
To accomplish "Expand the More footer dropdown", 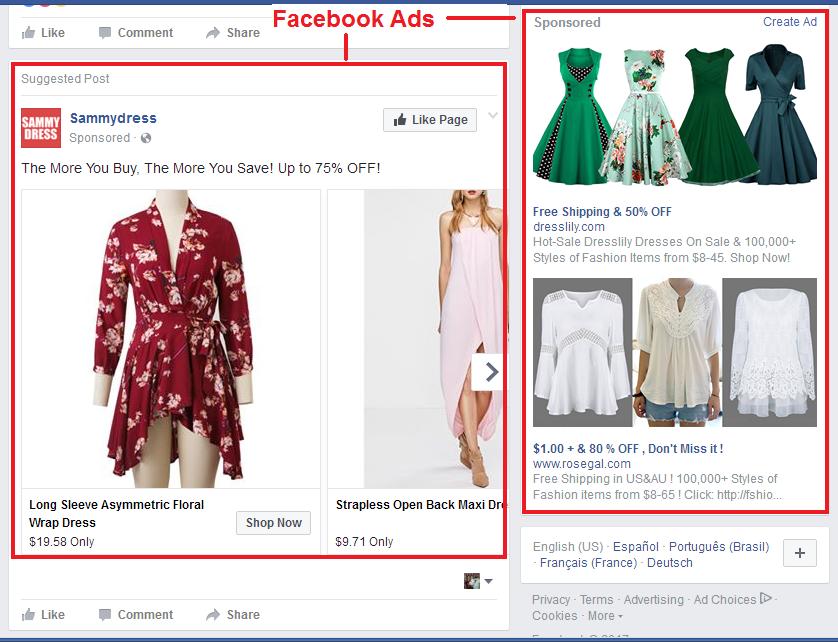I will tap(605, 616).
